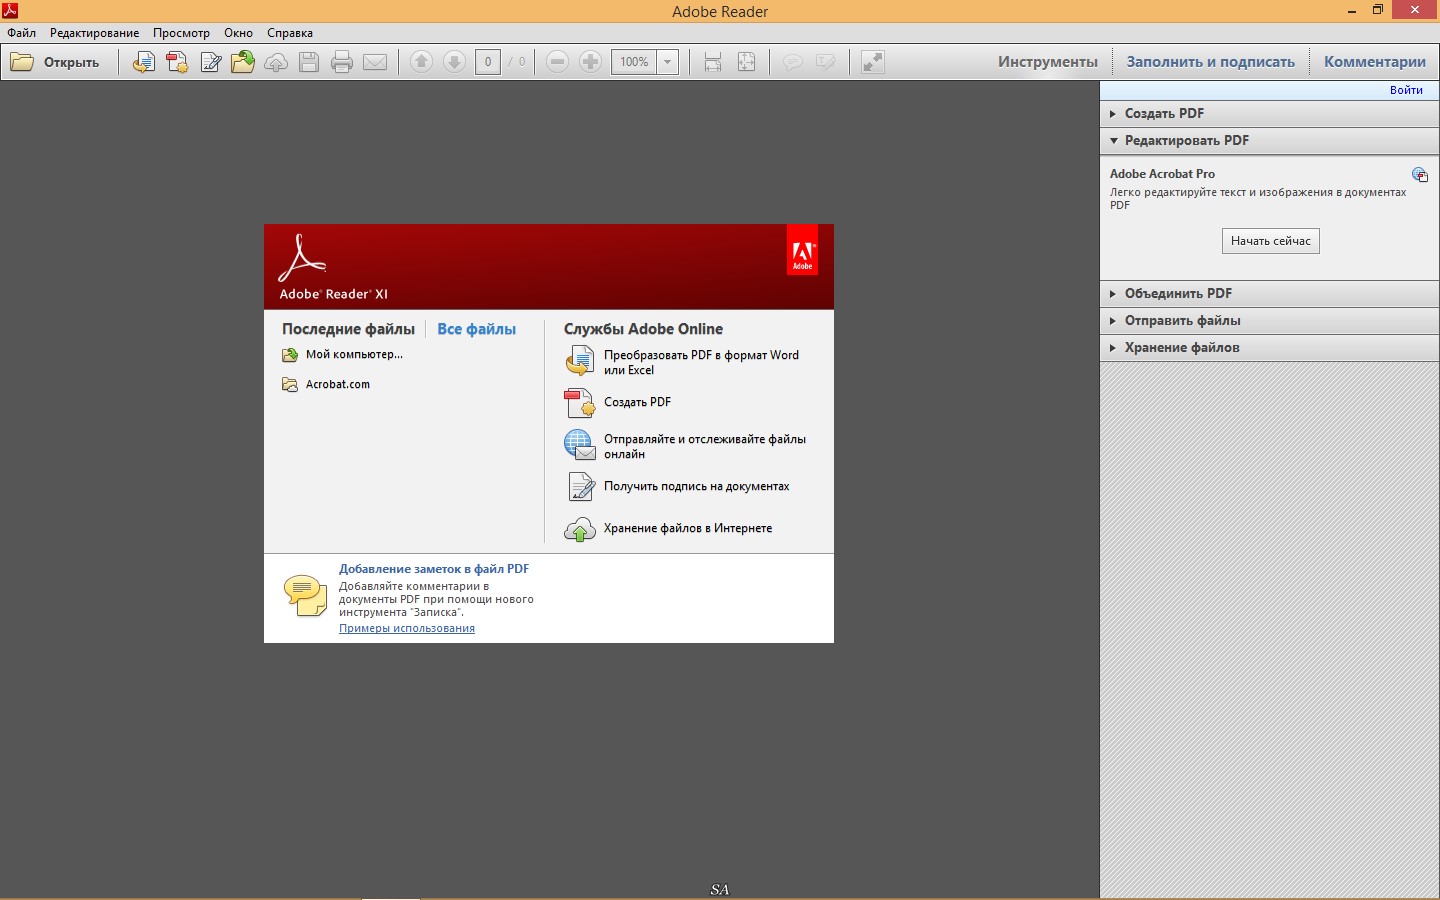Open the Просмотр menu
1440x900 pixels.
[x=181, y=33]
